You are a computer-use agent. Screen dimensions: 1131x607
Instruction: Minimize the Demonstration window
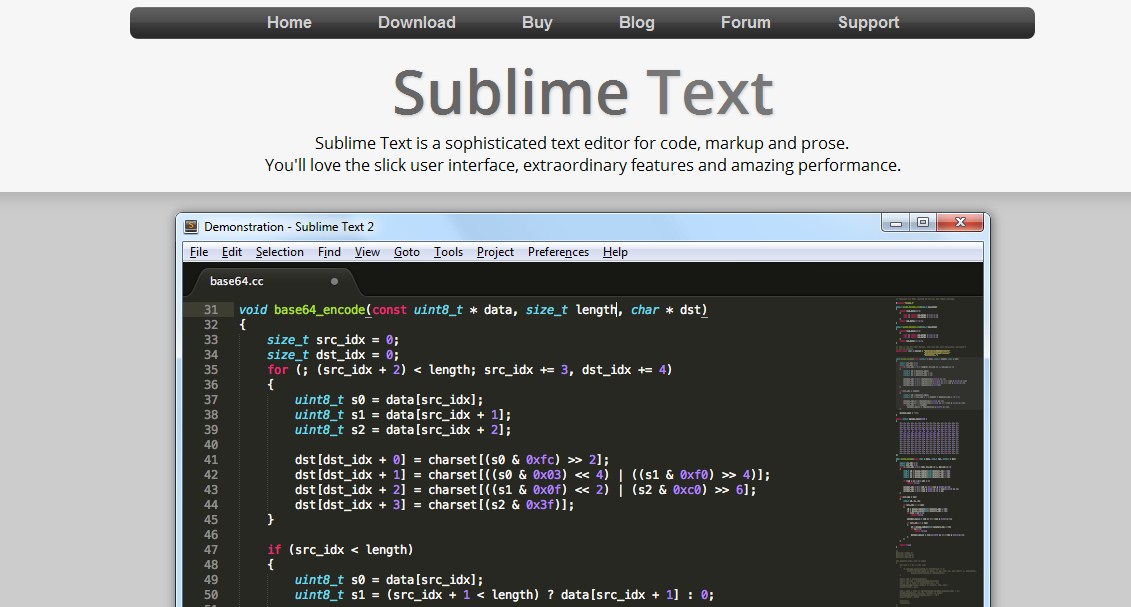(896, 223)
